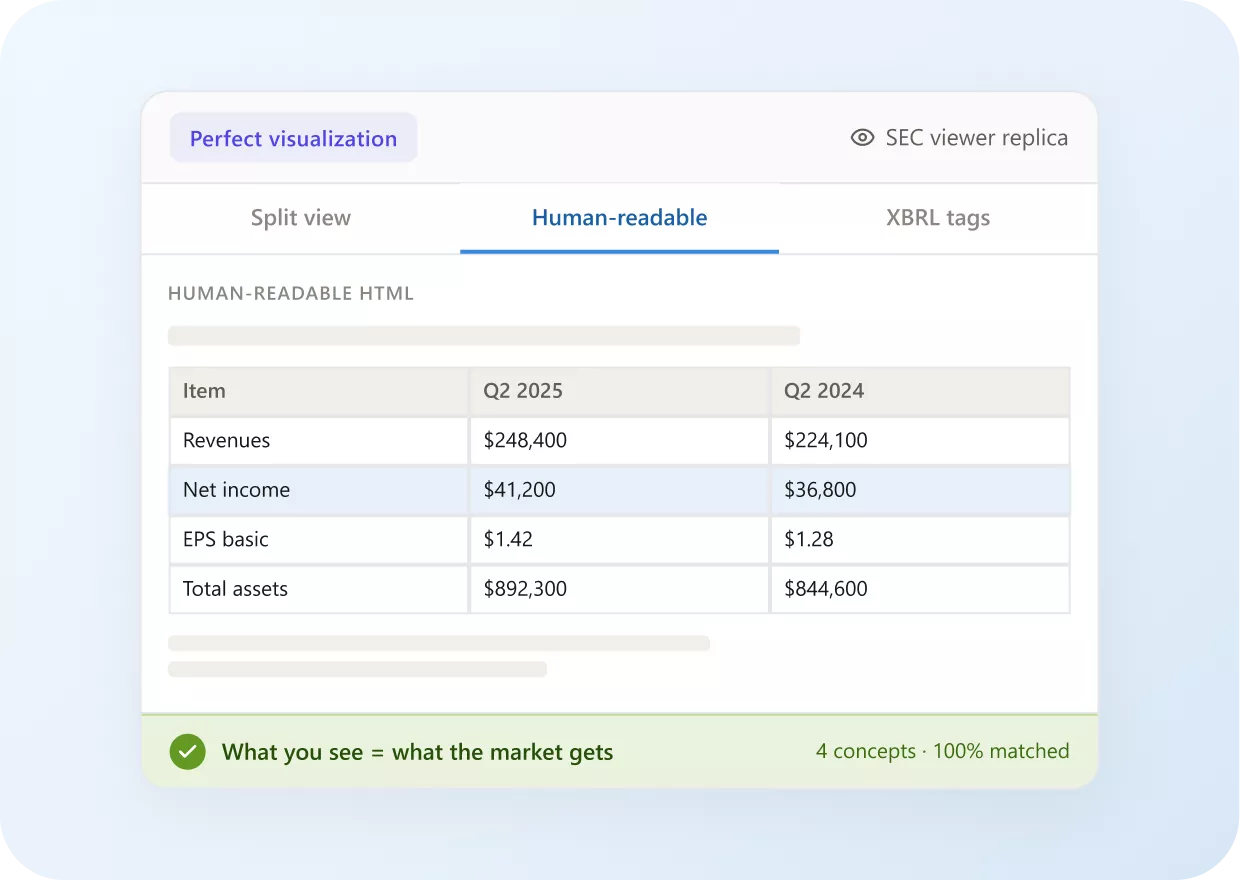1240x880 pixels.
Task: Switch to the Split view tab
Action: click(301, 218)
